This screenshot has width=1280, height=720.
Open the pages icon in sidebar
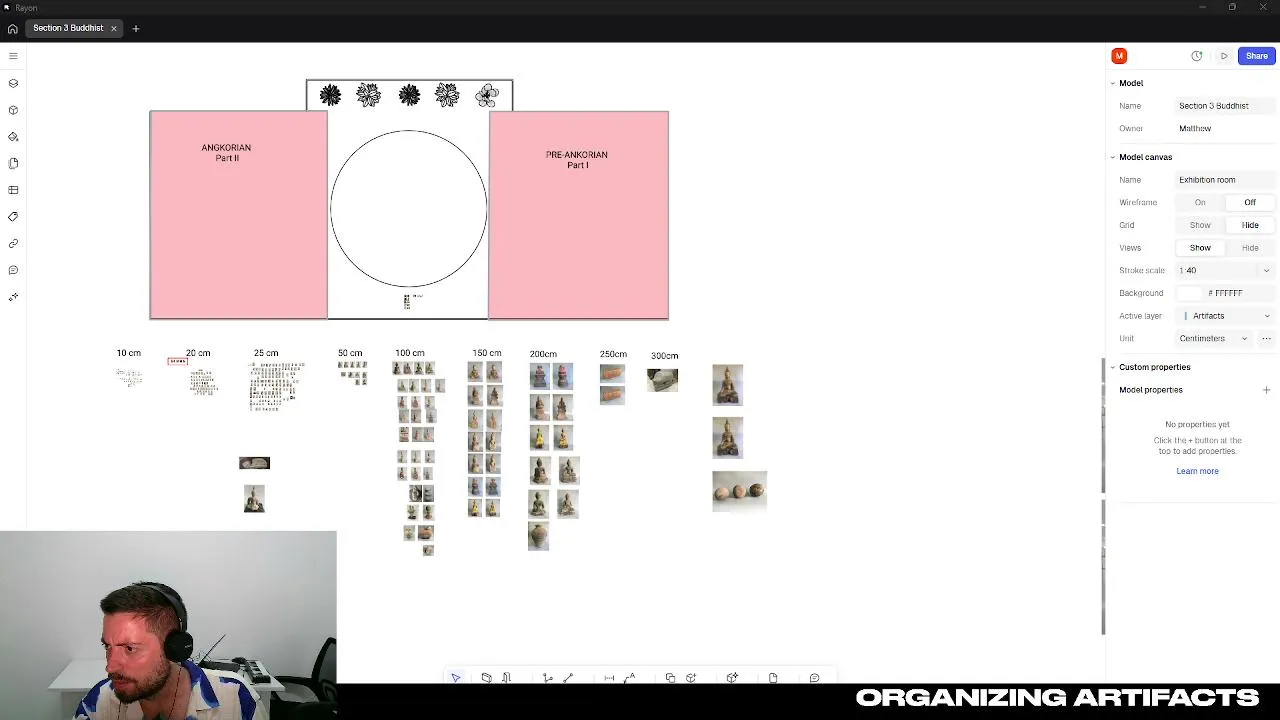click(13, 163)
